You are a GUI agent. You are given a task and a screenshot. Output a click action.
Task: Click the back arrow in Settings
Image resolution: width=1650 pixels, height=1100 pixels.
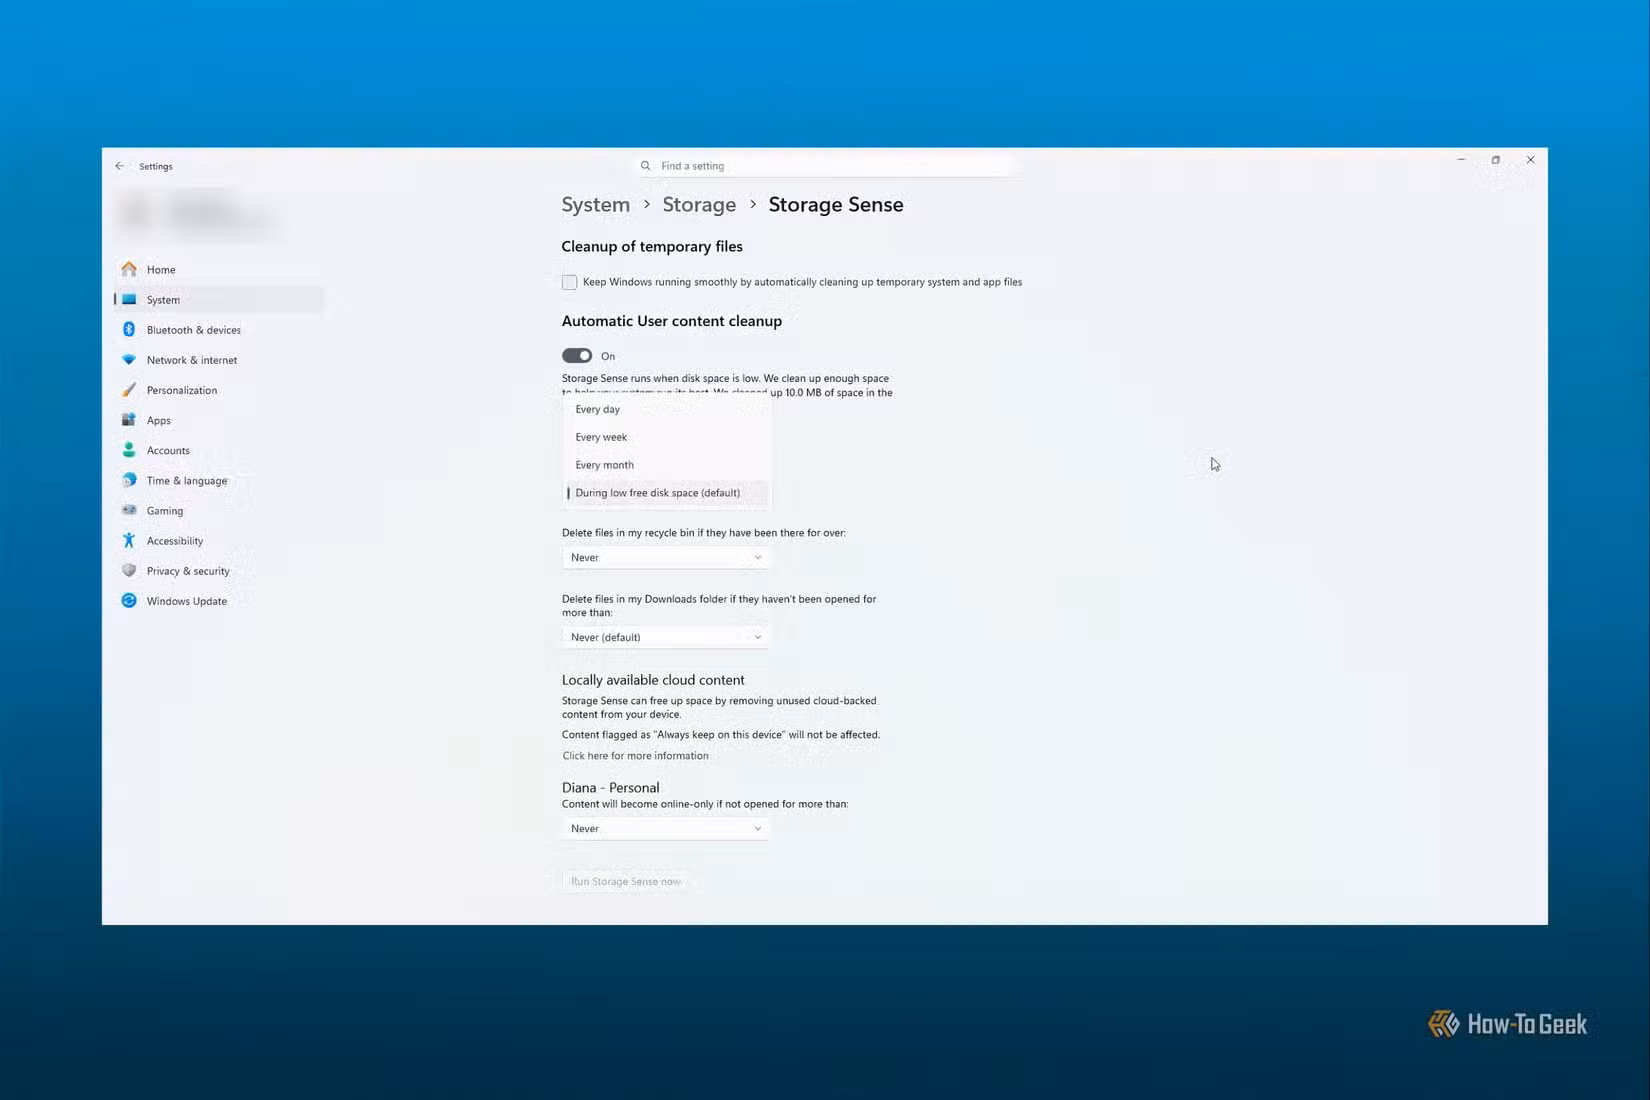coord(120,166)
